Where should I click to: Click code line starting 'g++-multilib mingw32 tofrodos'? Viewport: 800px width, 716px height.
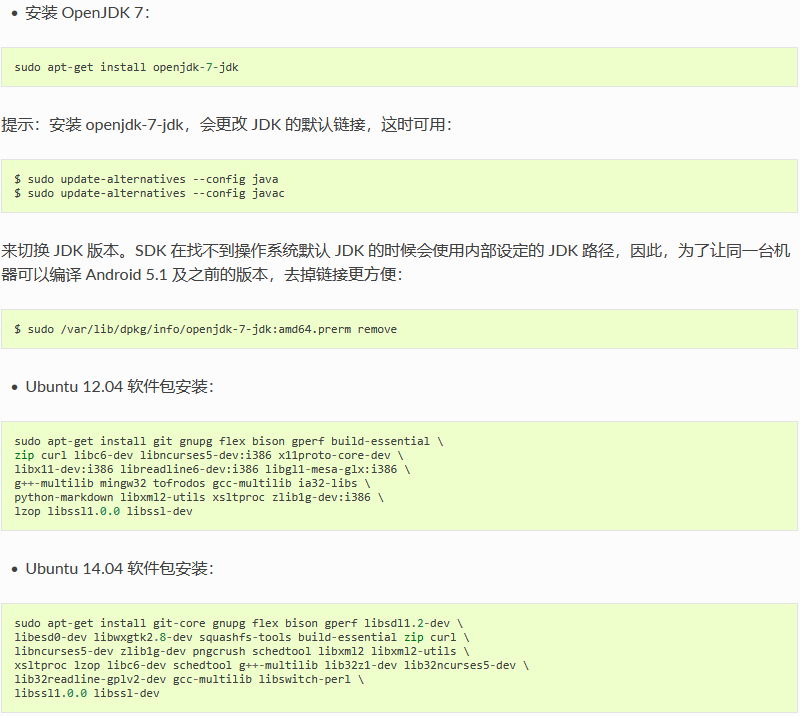tap(192, 483)
